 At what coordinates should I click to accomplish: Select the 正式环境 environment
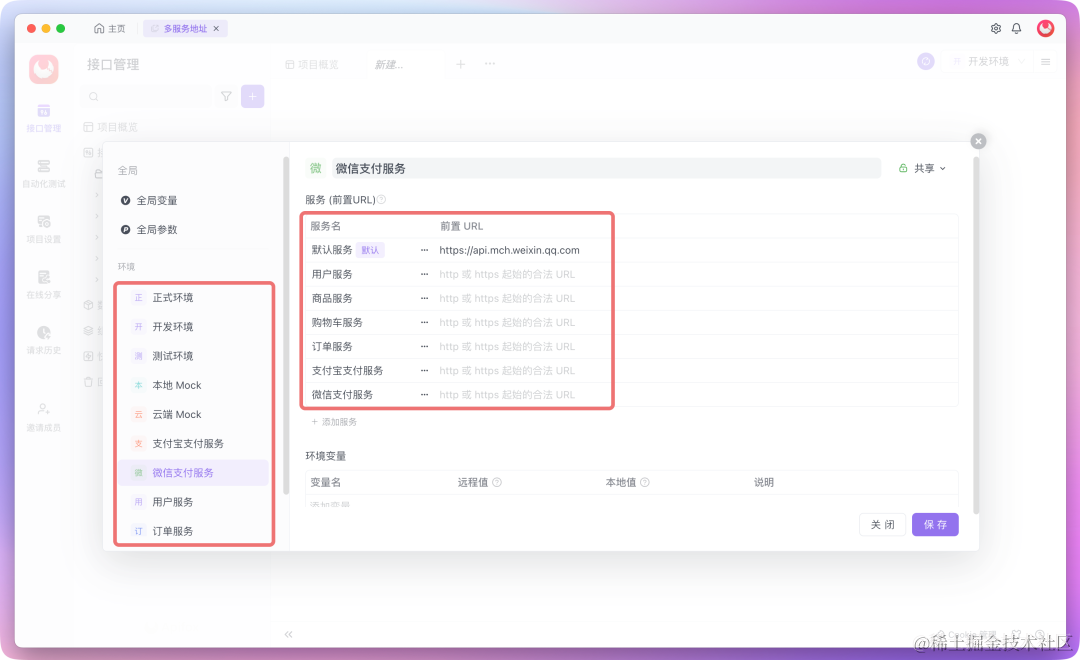[194, 298]
